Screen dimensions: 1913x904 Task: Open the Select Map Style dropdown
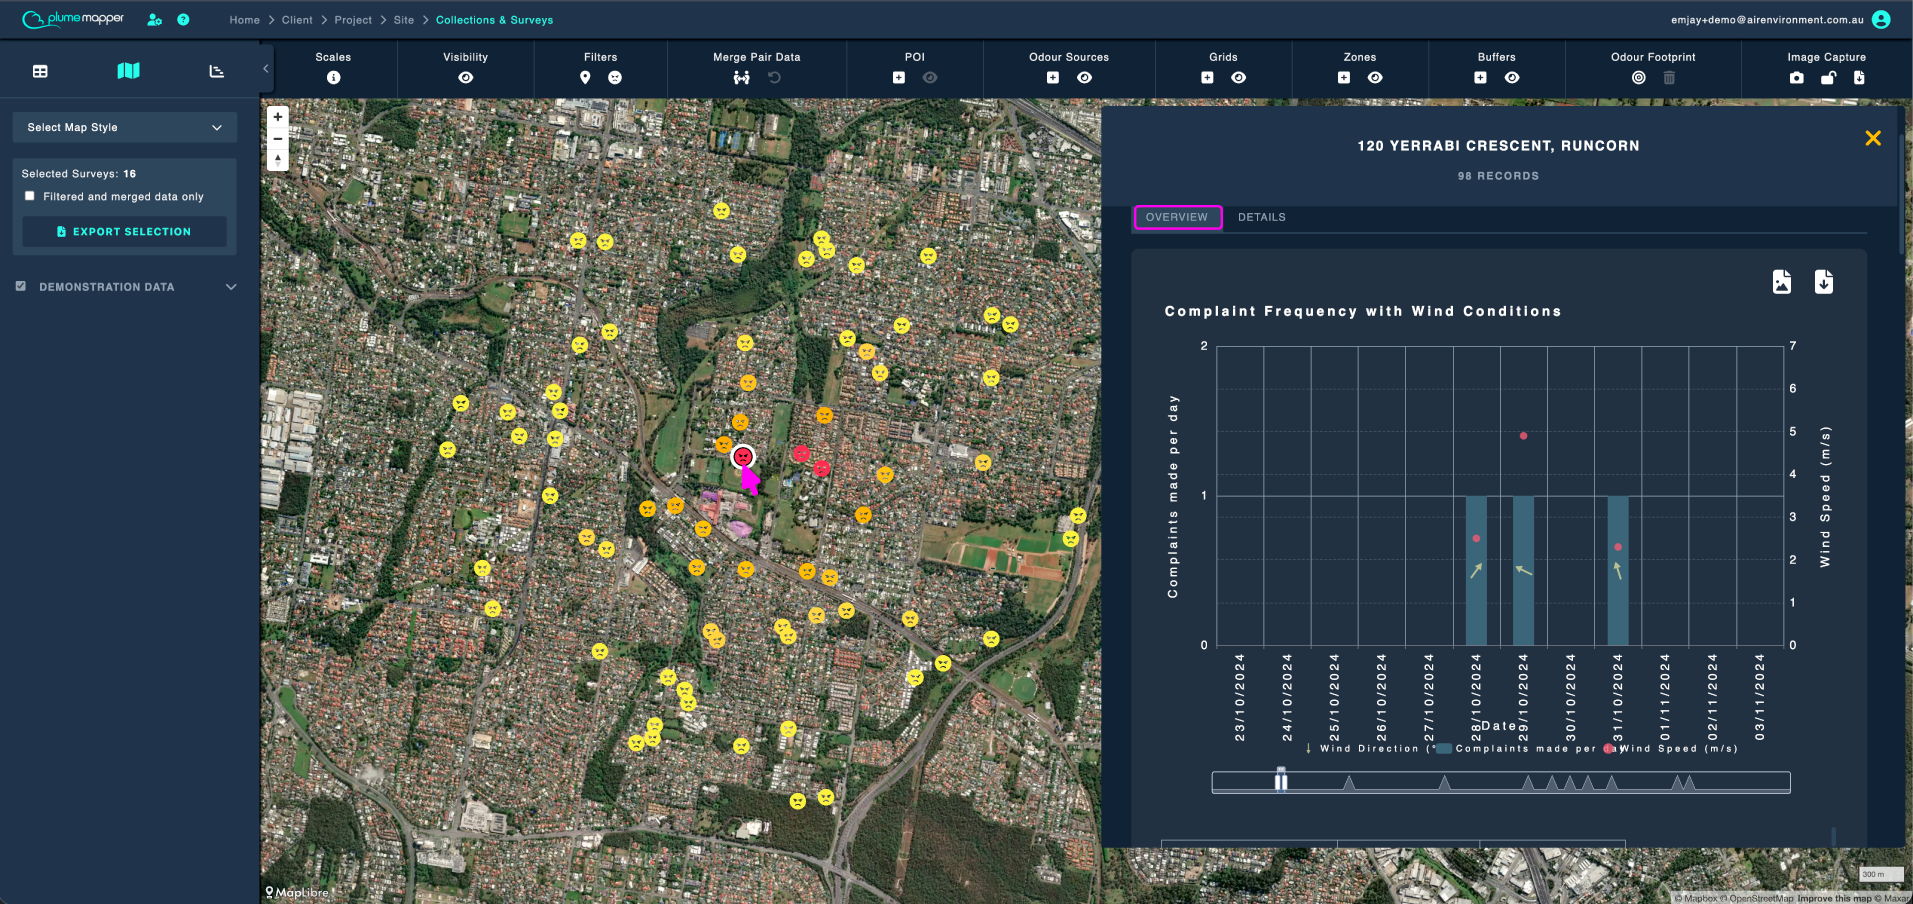125,127
